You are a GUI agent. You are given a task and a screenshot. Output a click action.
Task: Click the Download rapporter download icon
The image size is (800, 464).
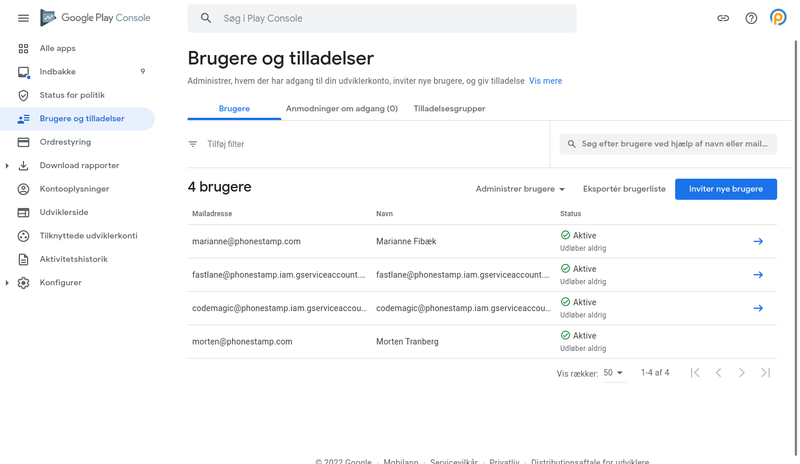click(23, 166)
